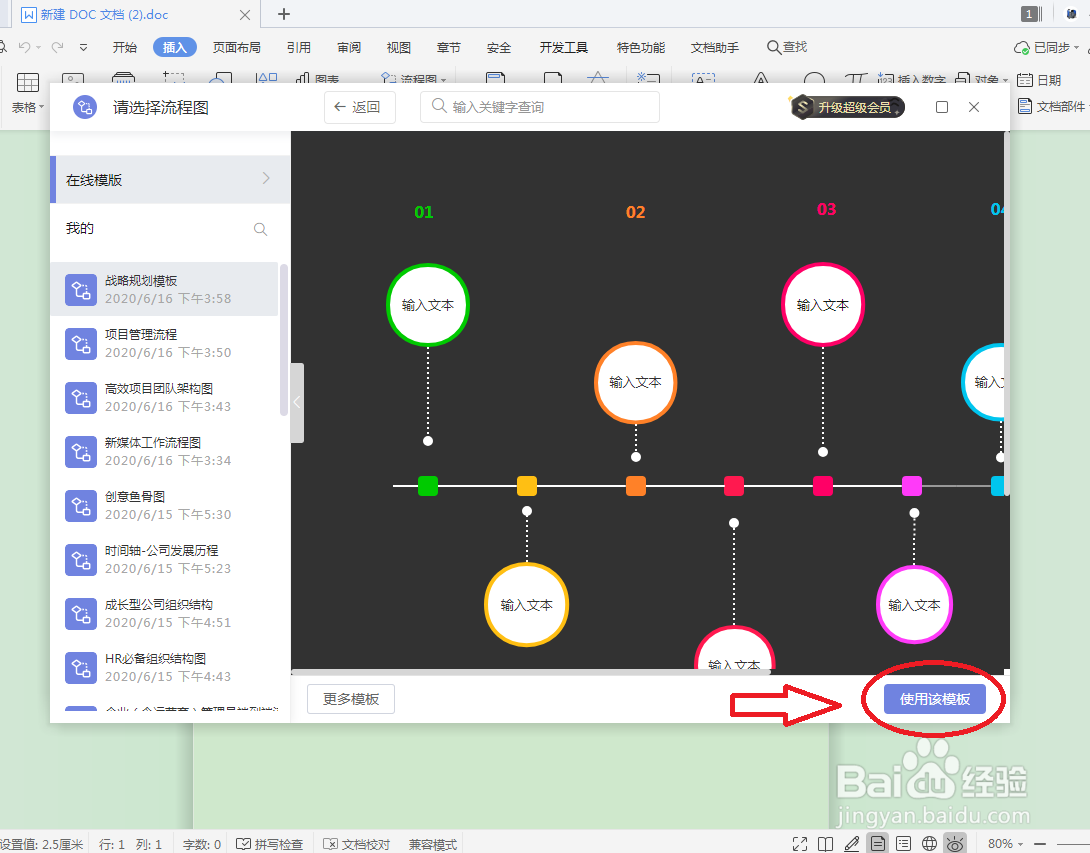Click the icon of 创意鱼骨图 item
The height and width of the screenshot is (853, 1090).
coord(81,505)
